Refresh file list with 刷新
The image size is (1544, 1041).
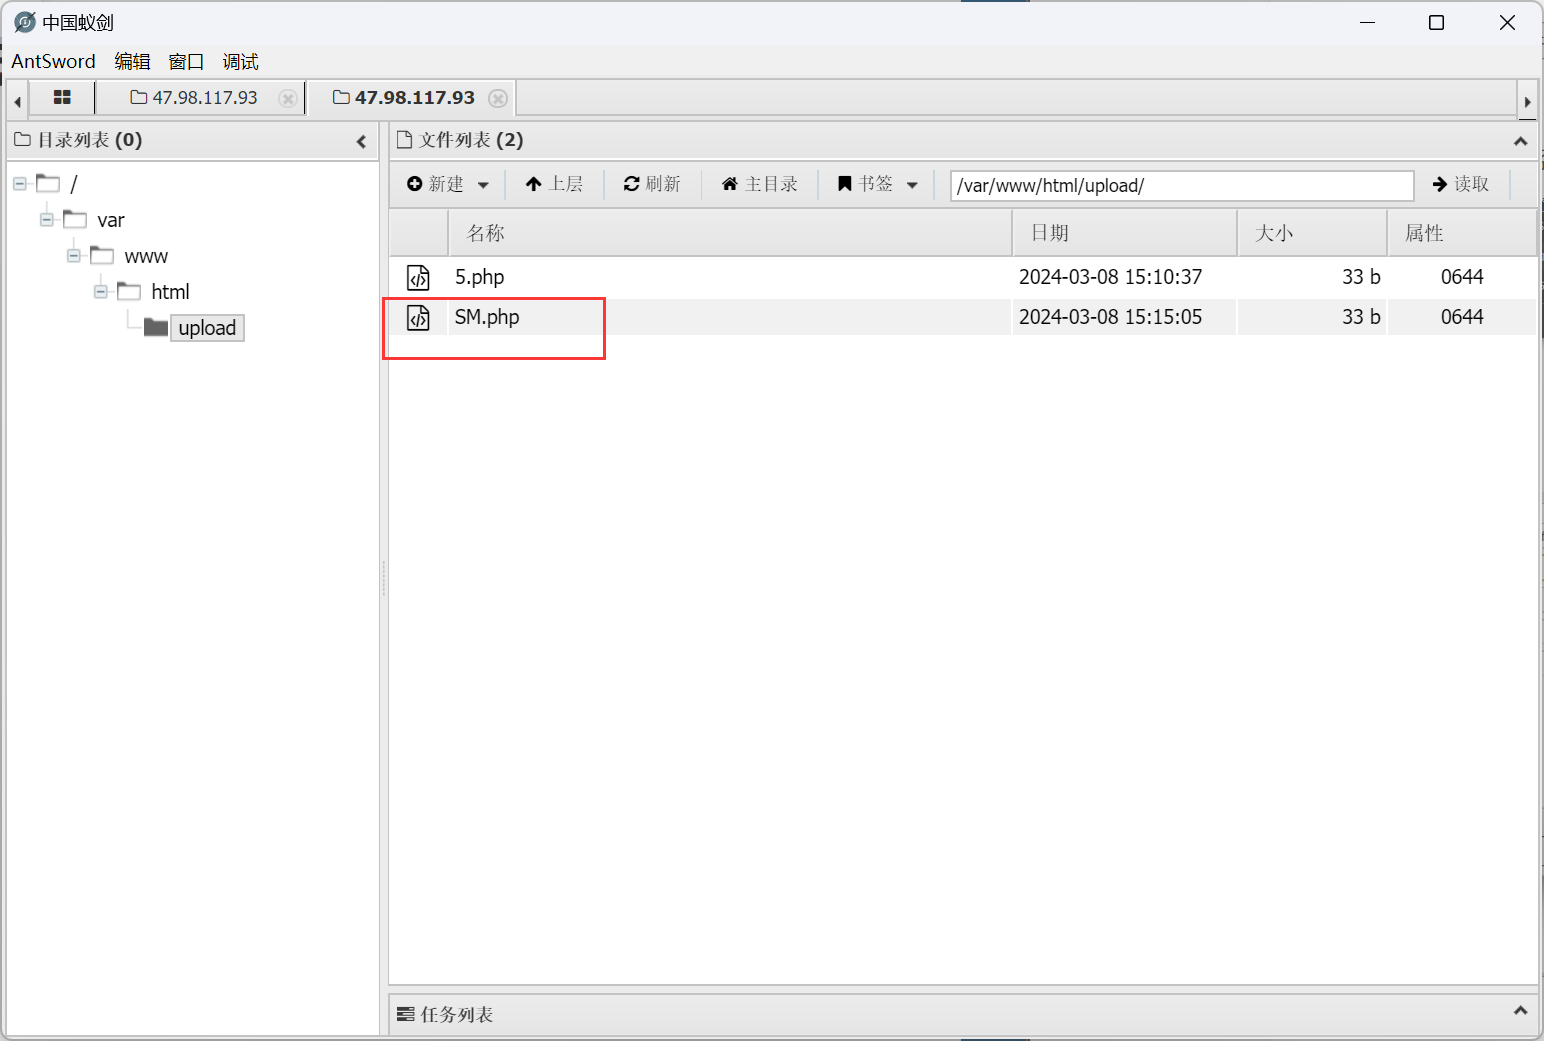point(652,184)
